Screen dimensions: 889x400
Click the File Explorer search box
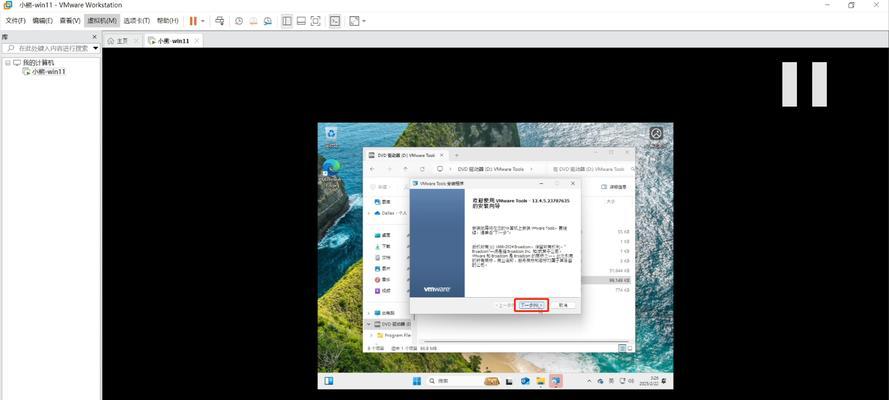(591, 169)
